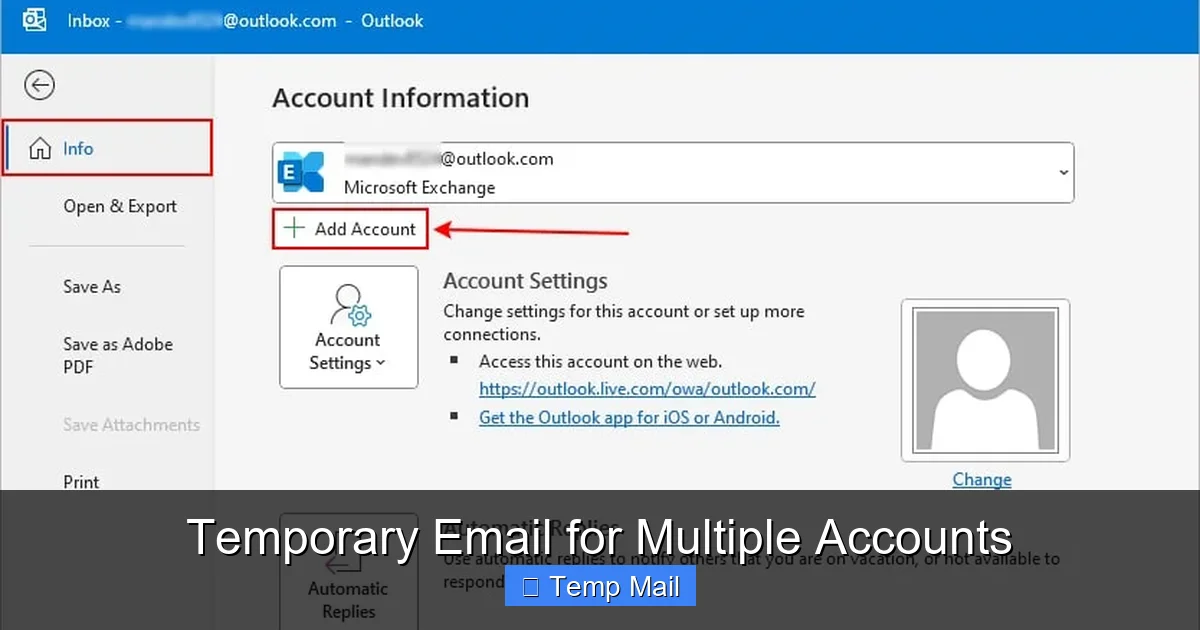Open the outlook.live.com/owa web link
The image size is (1200, 630).
647,389
